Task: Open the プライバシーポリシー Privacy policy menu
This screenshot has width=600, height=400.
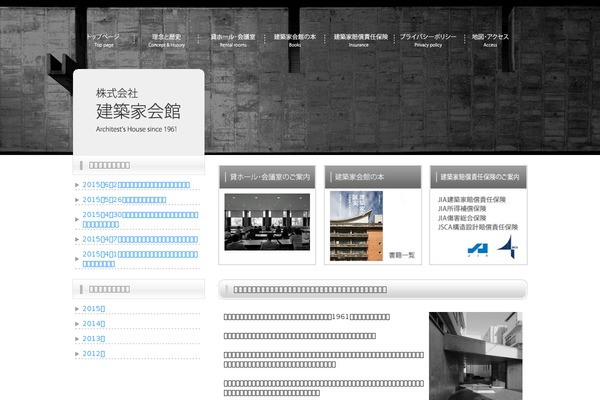Action: 428,40
